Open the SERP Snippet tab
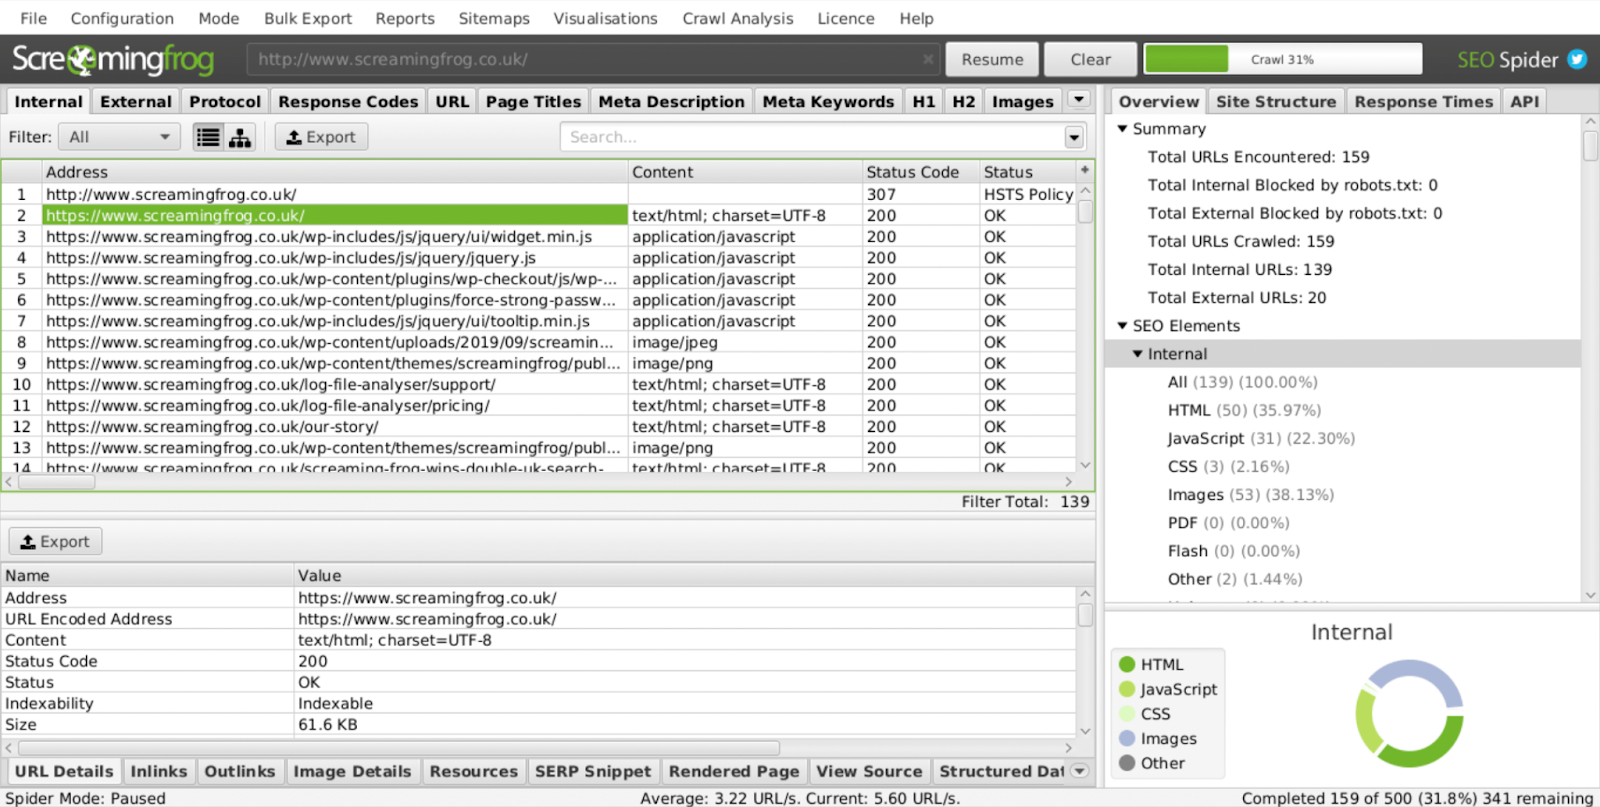1600x807 pixels. click(593, 771)
